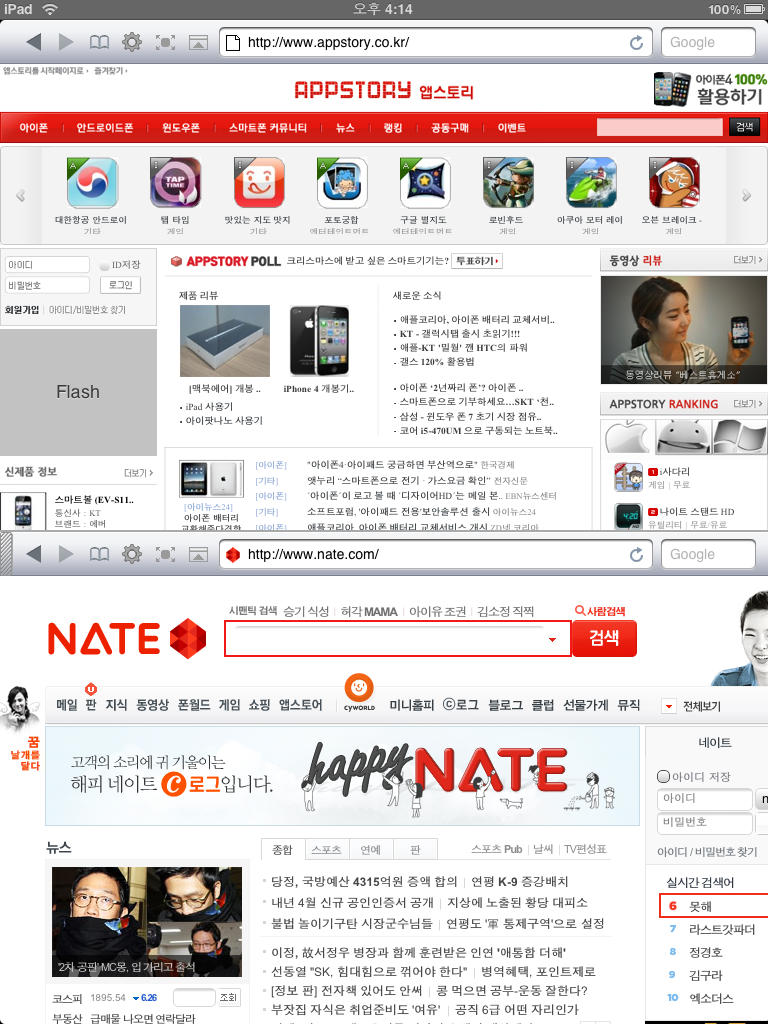768x1024 pixels.
Task: Open settings gear in the top browser pane
Action: click(x=132, y=42)
